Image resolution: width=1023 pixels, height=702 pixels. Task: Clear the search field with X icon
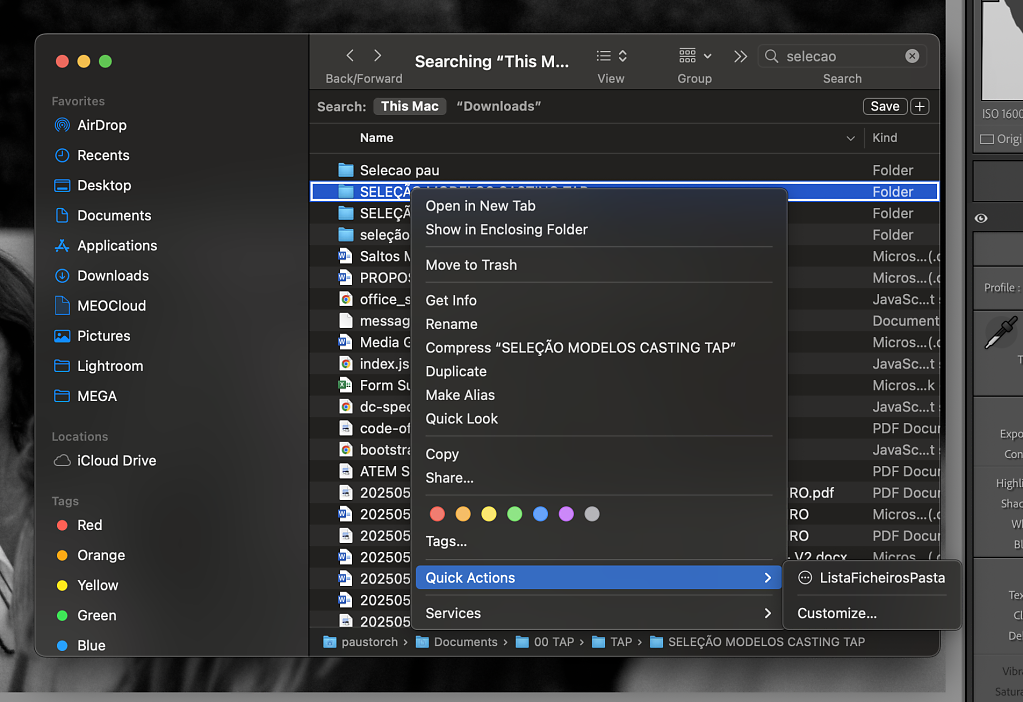(912, 56)
